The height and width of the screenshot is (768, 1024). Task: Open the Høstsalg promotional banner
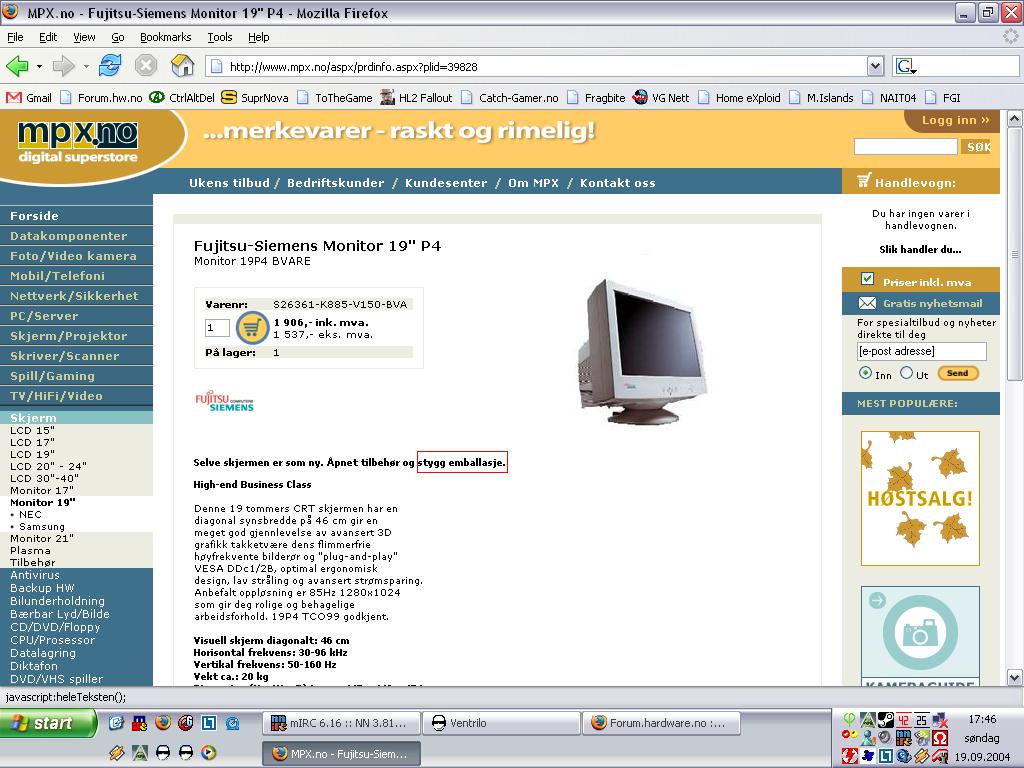pos(920,498)
